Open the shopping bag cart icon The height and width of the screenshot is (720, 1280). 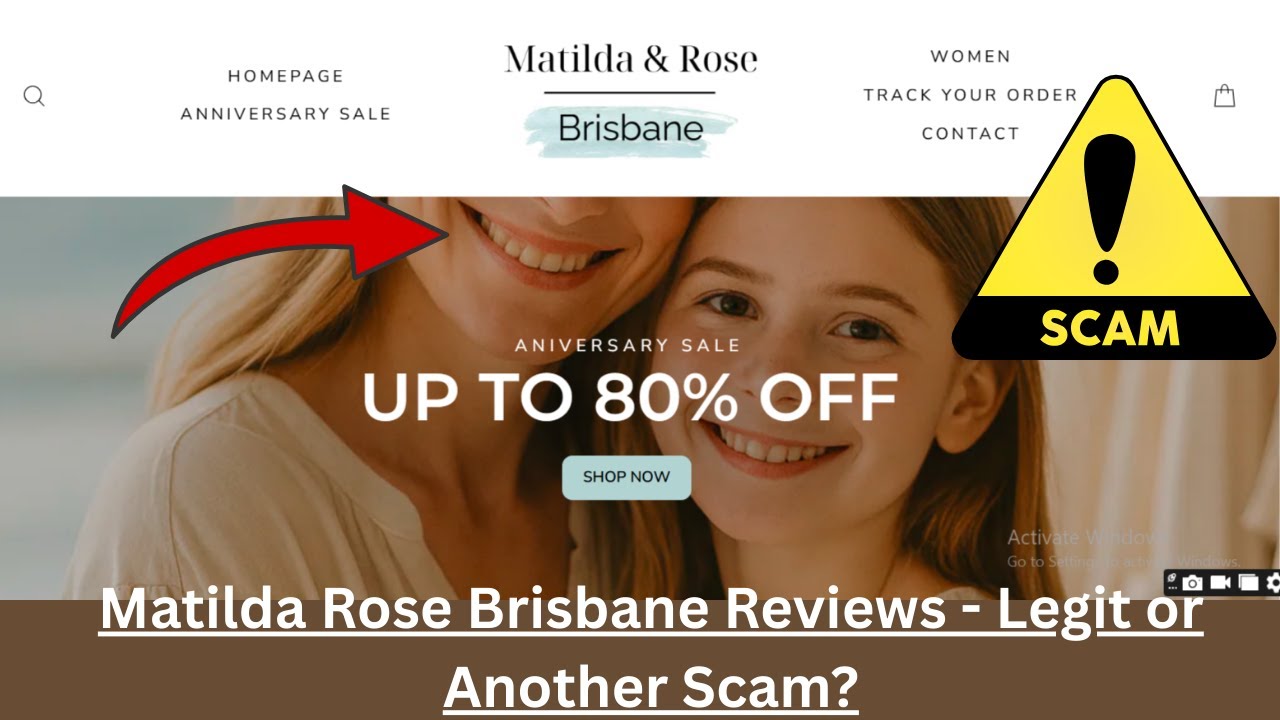(1224, 96)
